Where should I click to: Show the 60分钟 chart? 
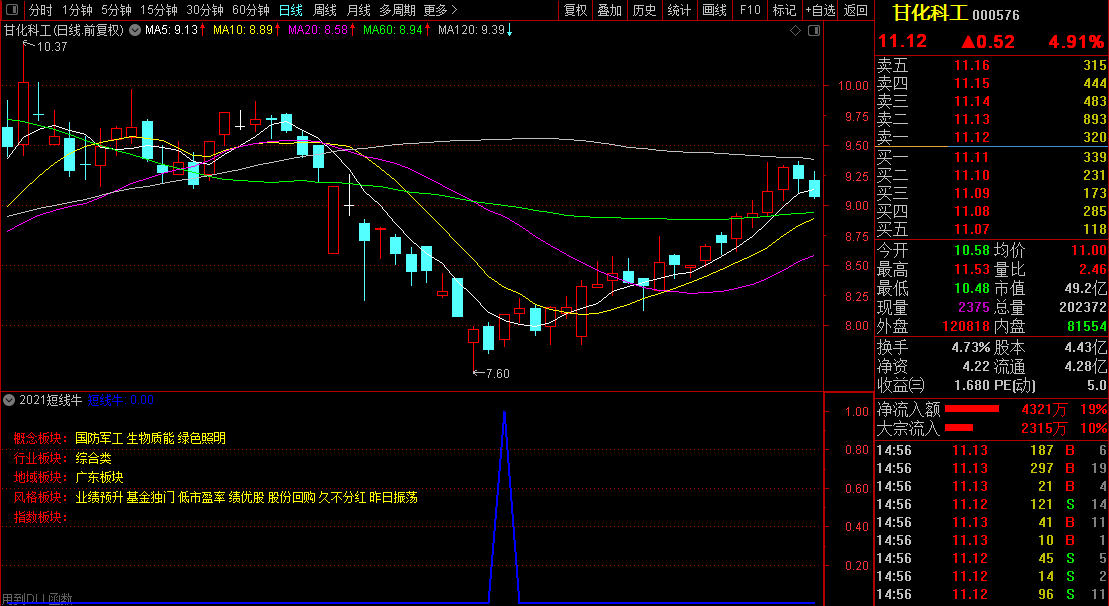point(251,10)
